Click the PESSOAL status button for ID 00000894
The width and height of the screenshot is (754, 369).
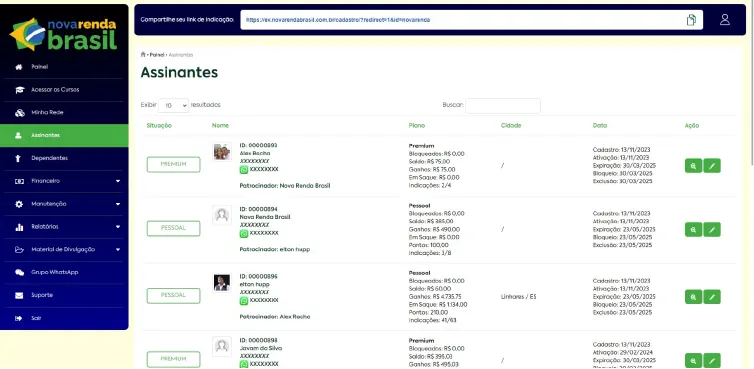[x=174, y=229]
